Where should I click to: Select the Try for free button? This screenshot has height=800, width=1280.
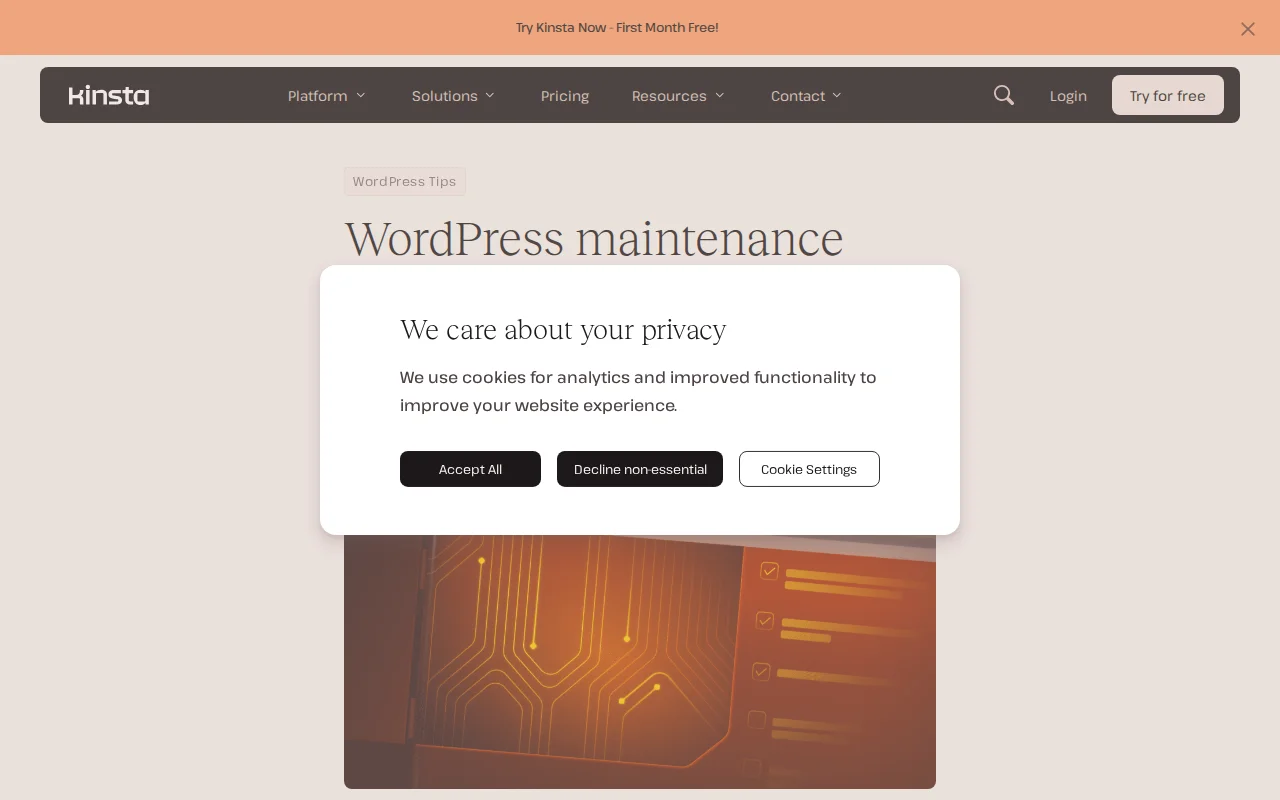[1167, 95]
